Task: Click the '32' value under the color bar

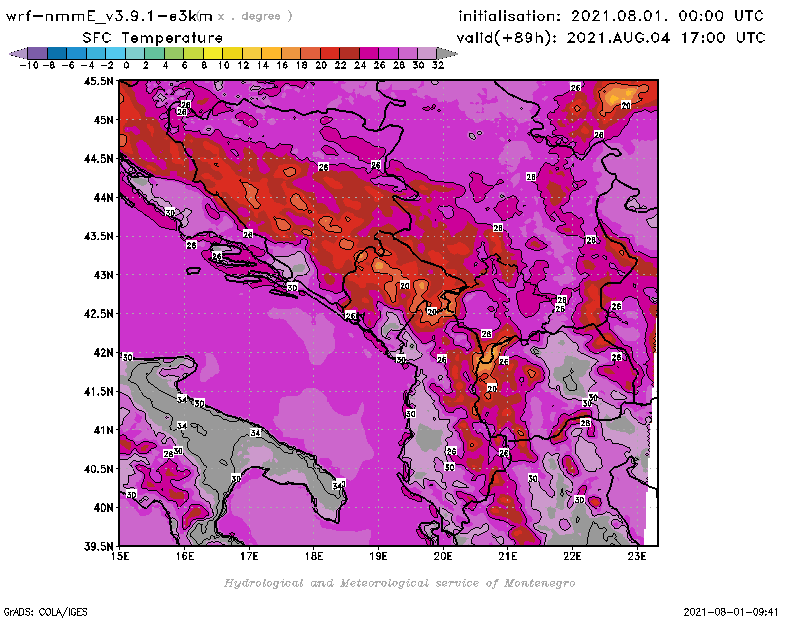Action: pyautogui.click(x=438, y=65)
